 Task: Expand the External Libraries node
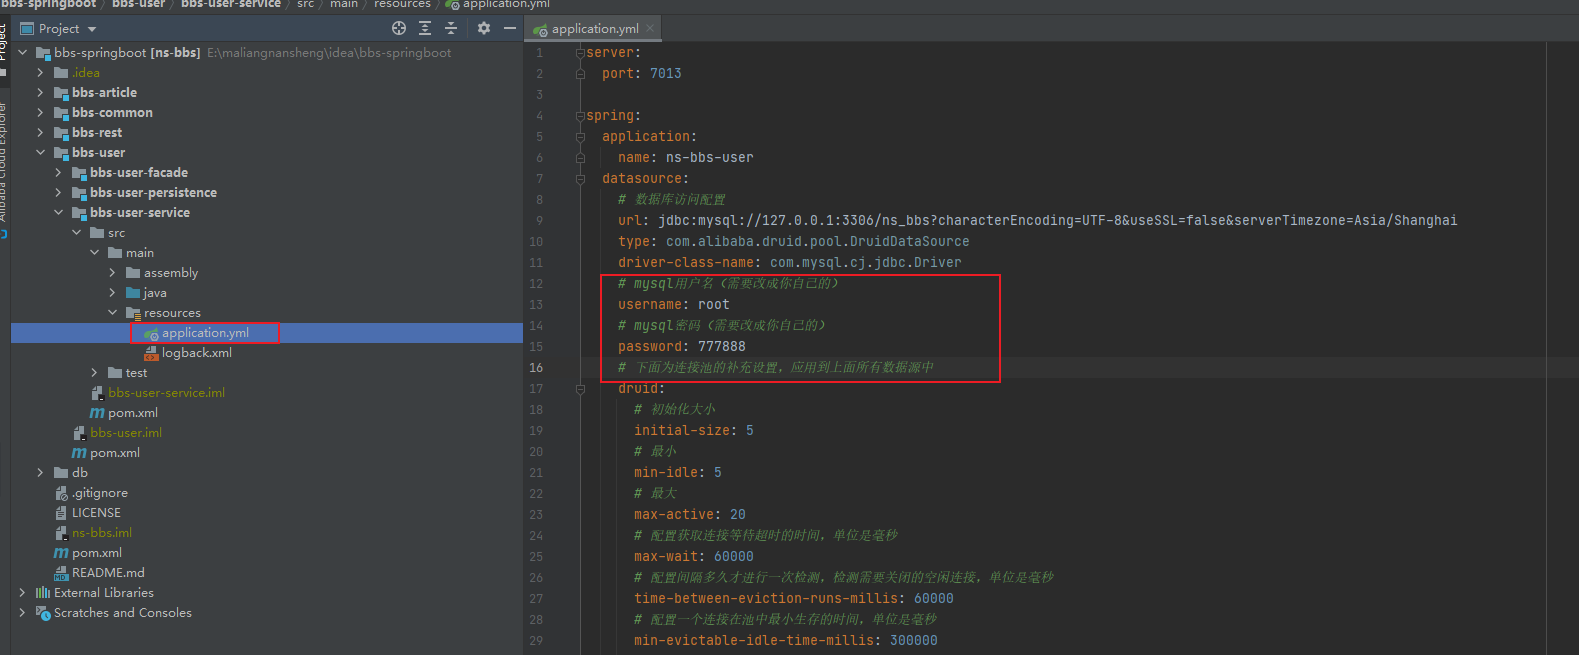(22, 593)
